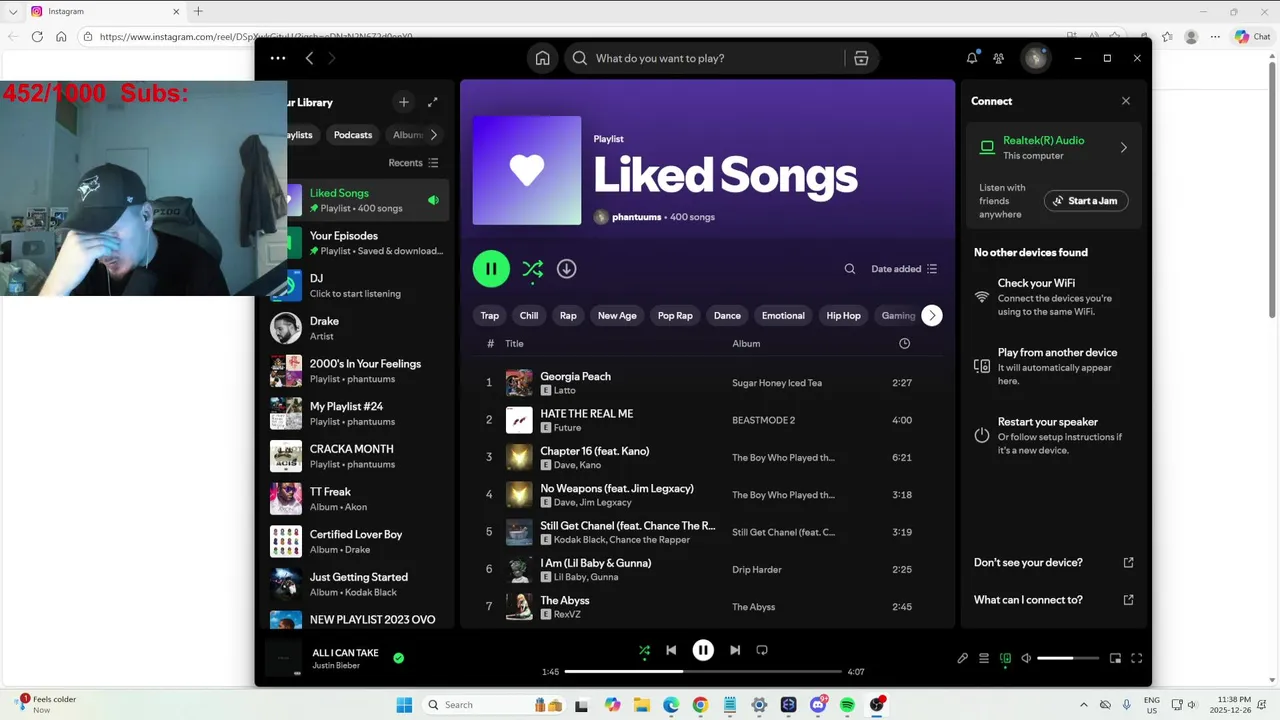Expand Realtek(R) Audio device options

pos(1123,148)
